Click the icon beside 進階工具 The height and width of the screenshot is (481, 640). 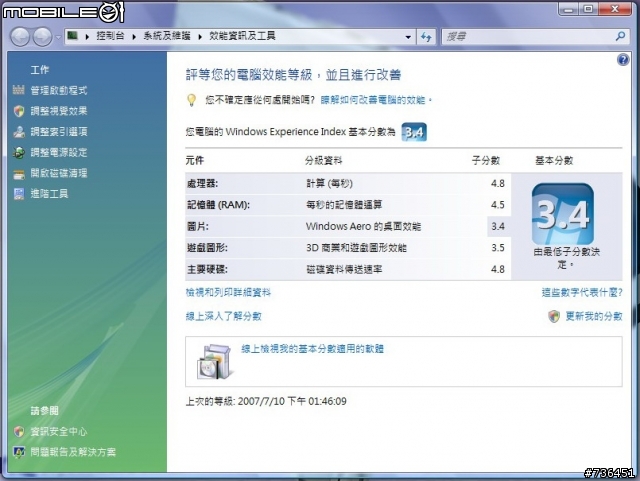pyautogui.click(x=19, y=194)
